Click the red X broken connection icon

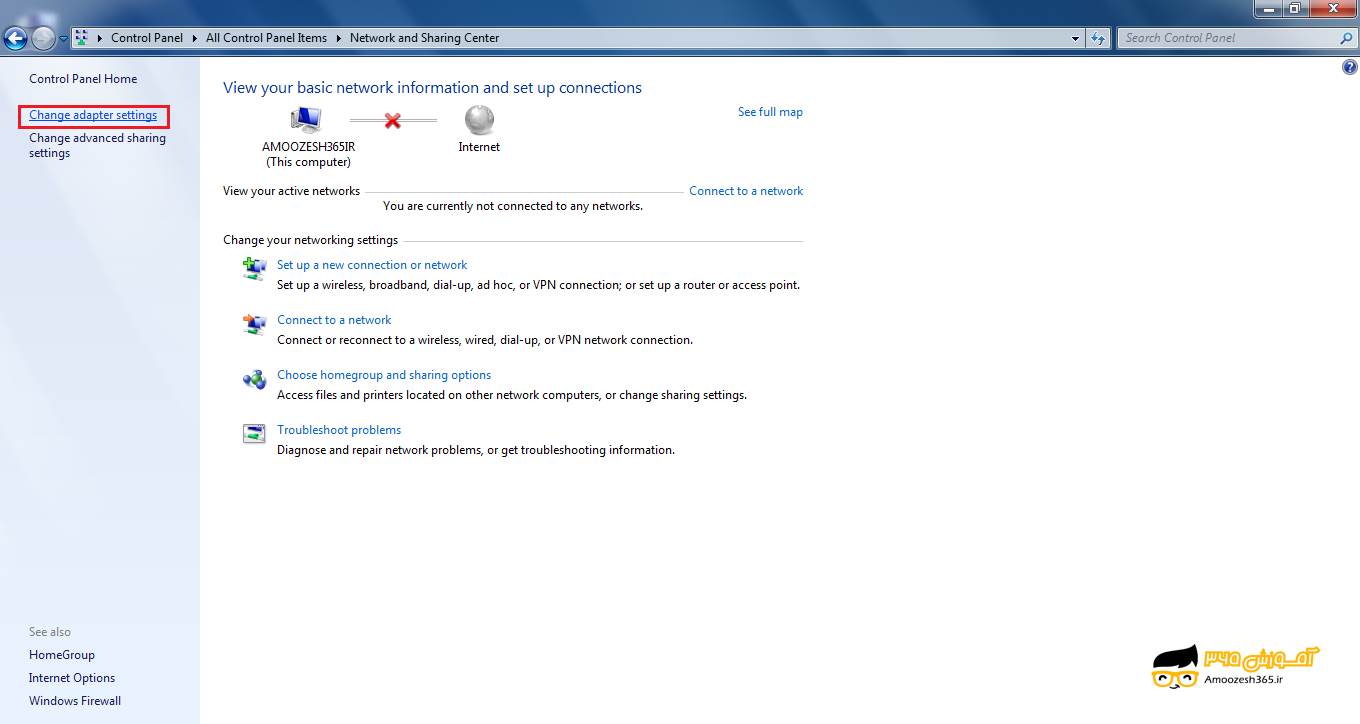(393, 120)
